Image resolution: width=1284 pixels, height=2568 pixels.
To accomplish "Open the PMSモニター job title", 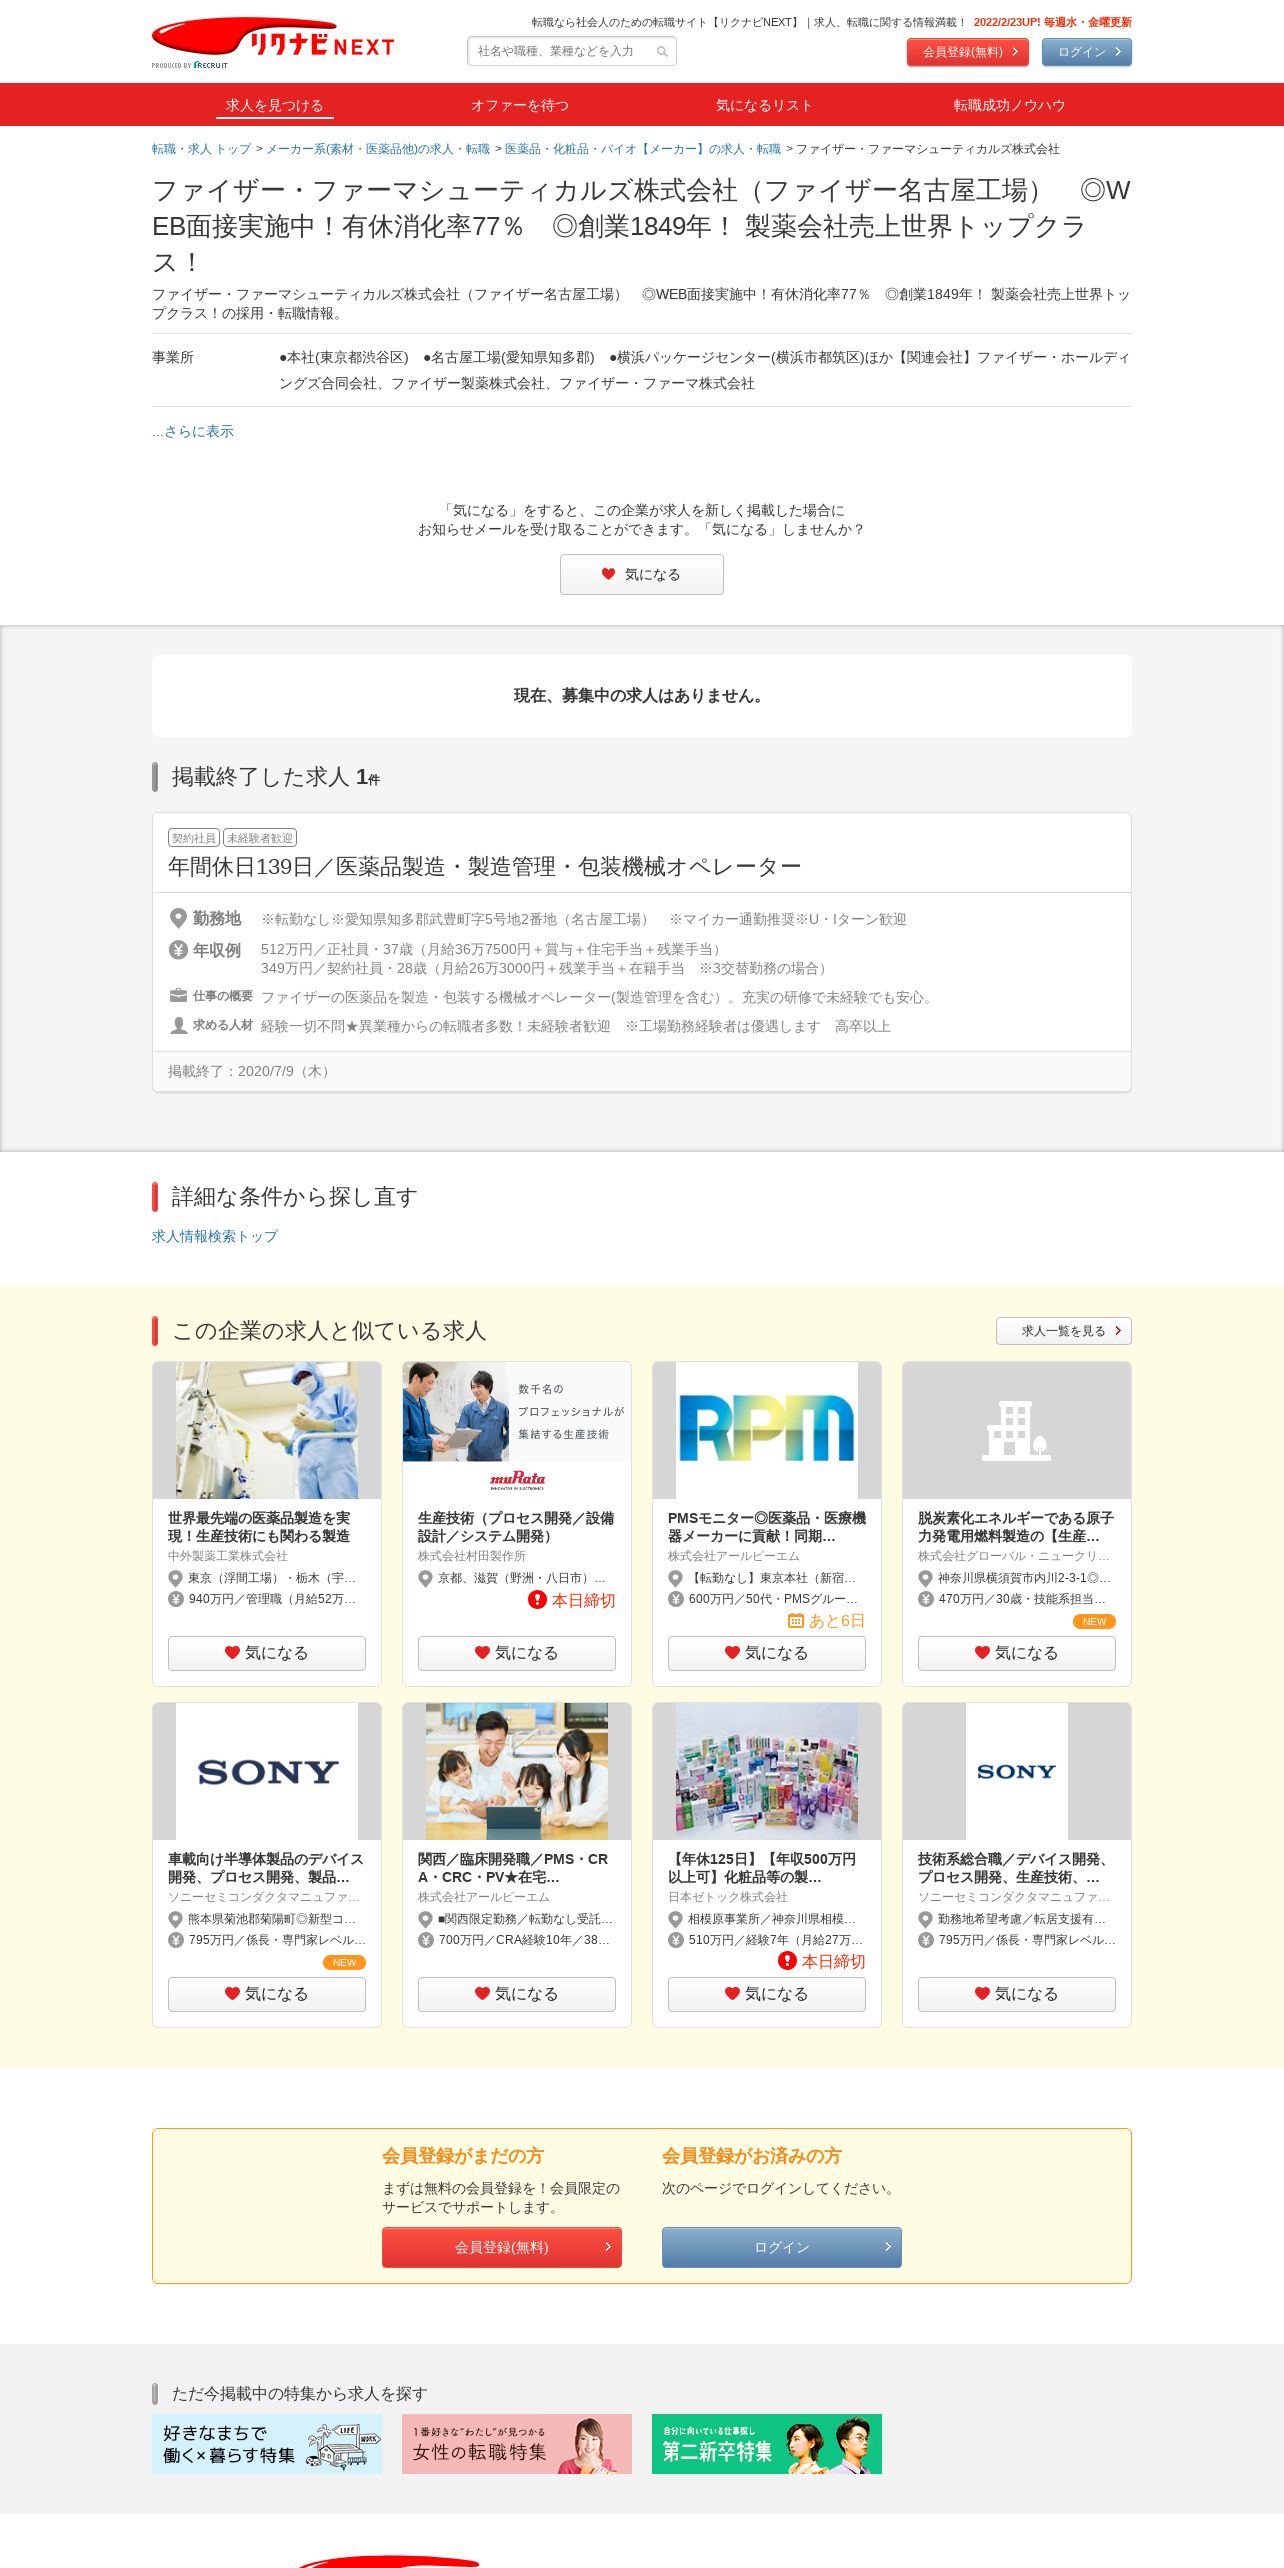I will tap(767, 1527).
